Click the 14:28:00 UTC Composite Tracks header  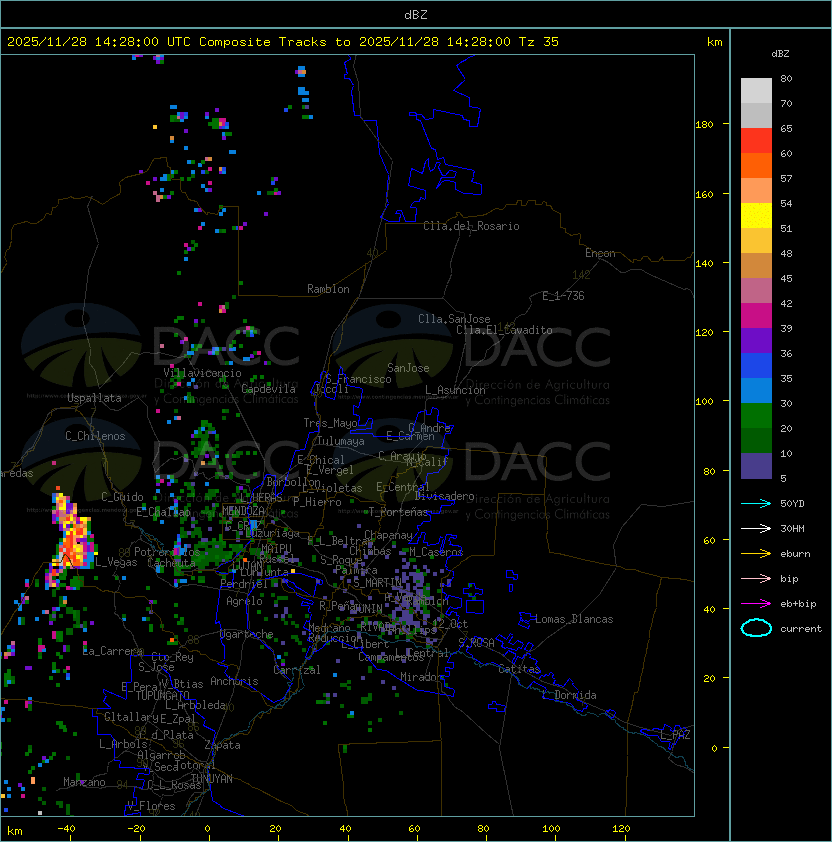click(x=283, y=42)
